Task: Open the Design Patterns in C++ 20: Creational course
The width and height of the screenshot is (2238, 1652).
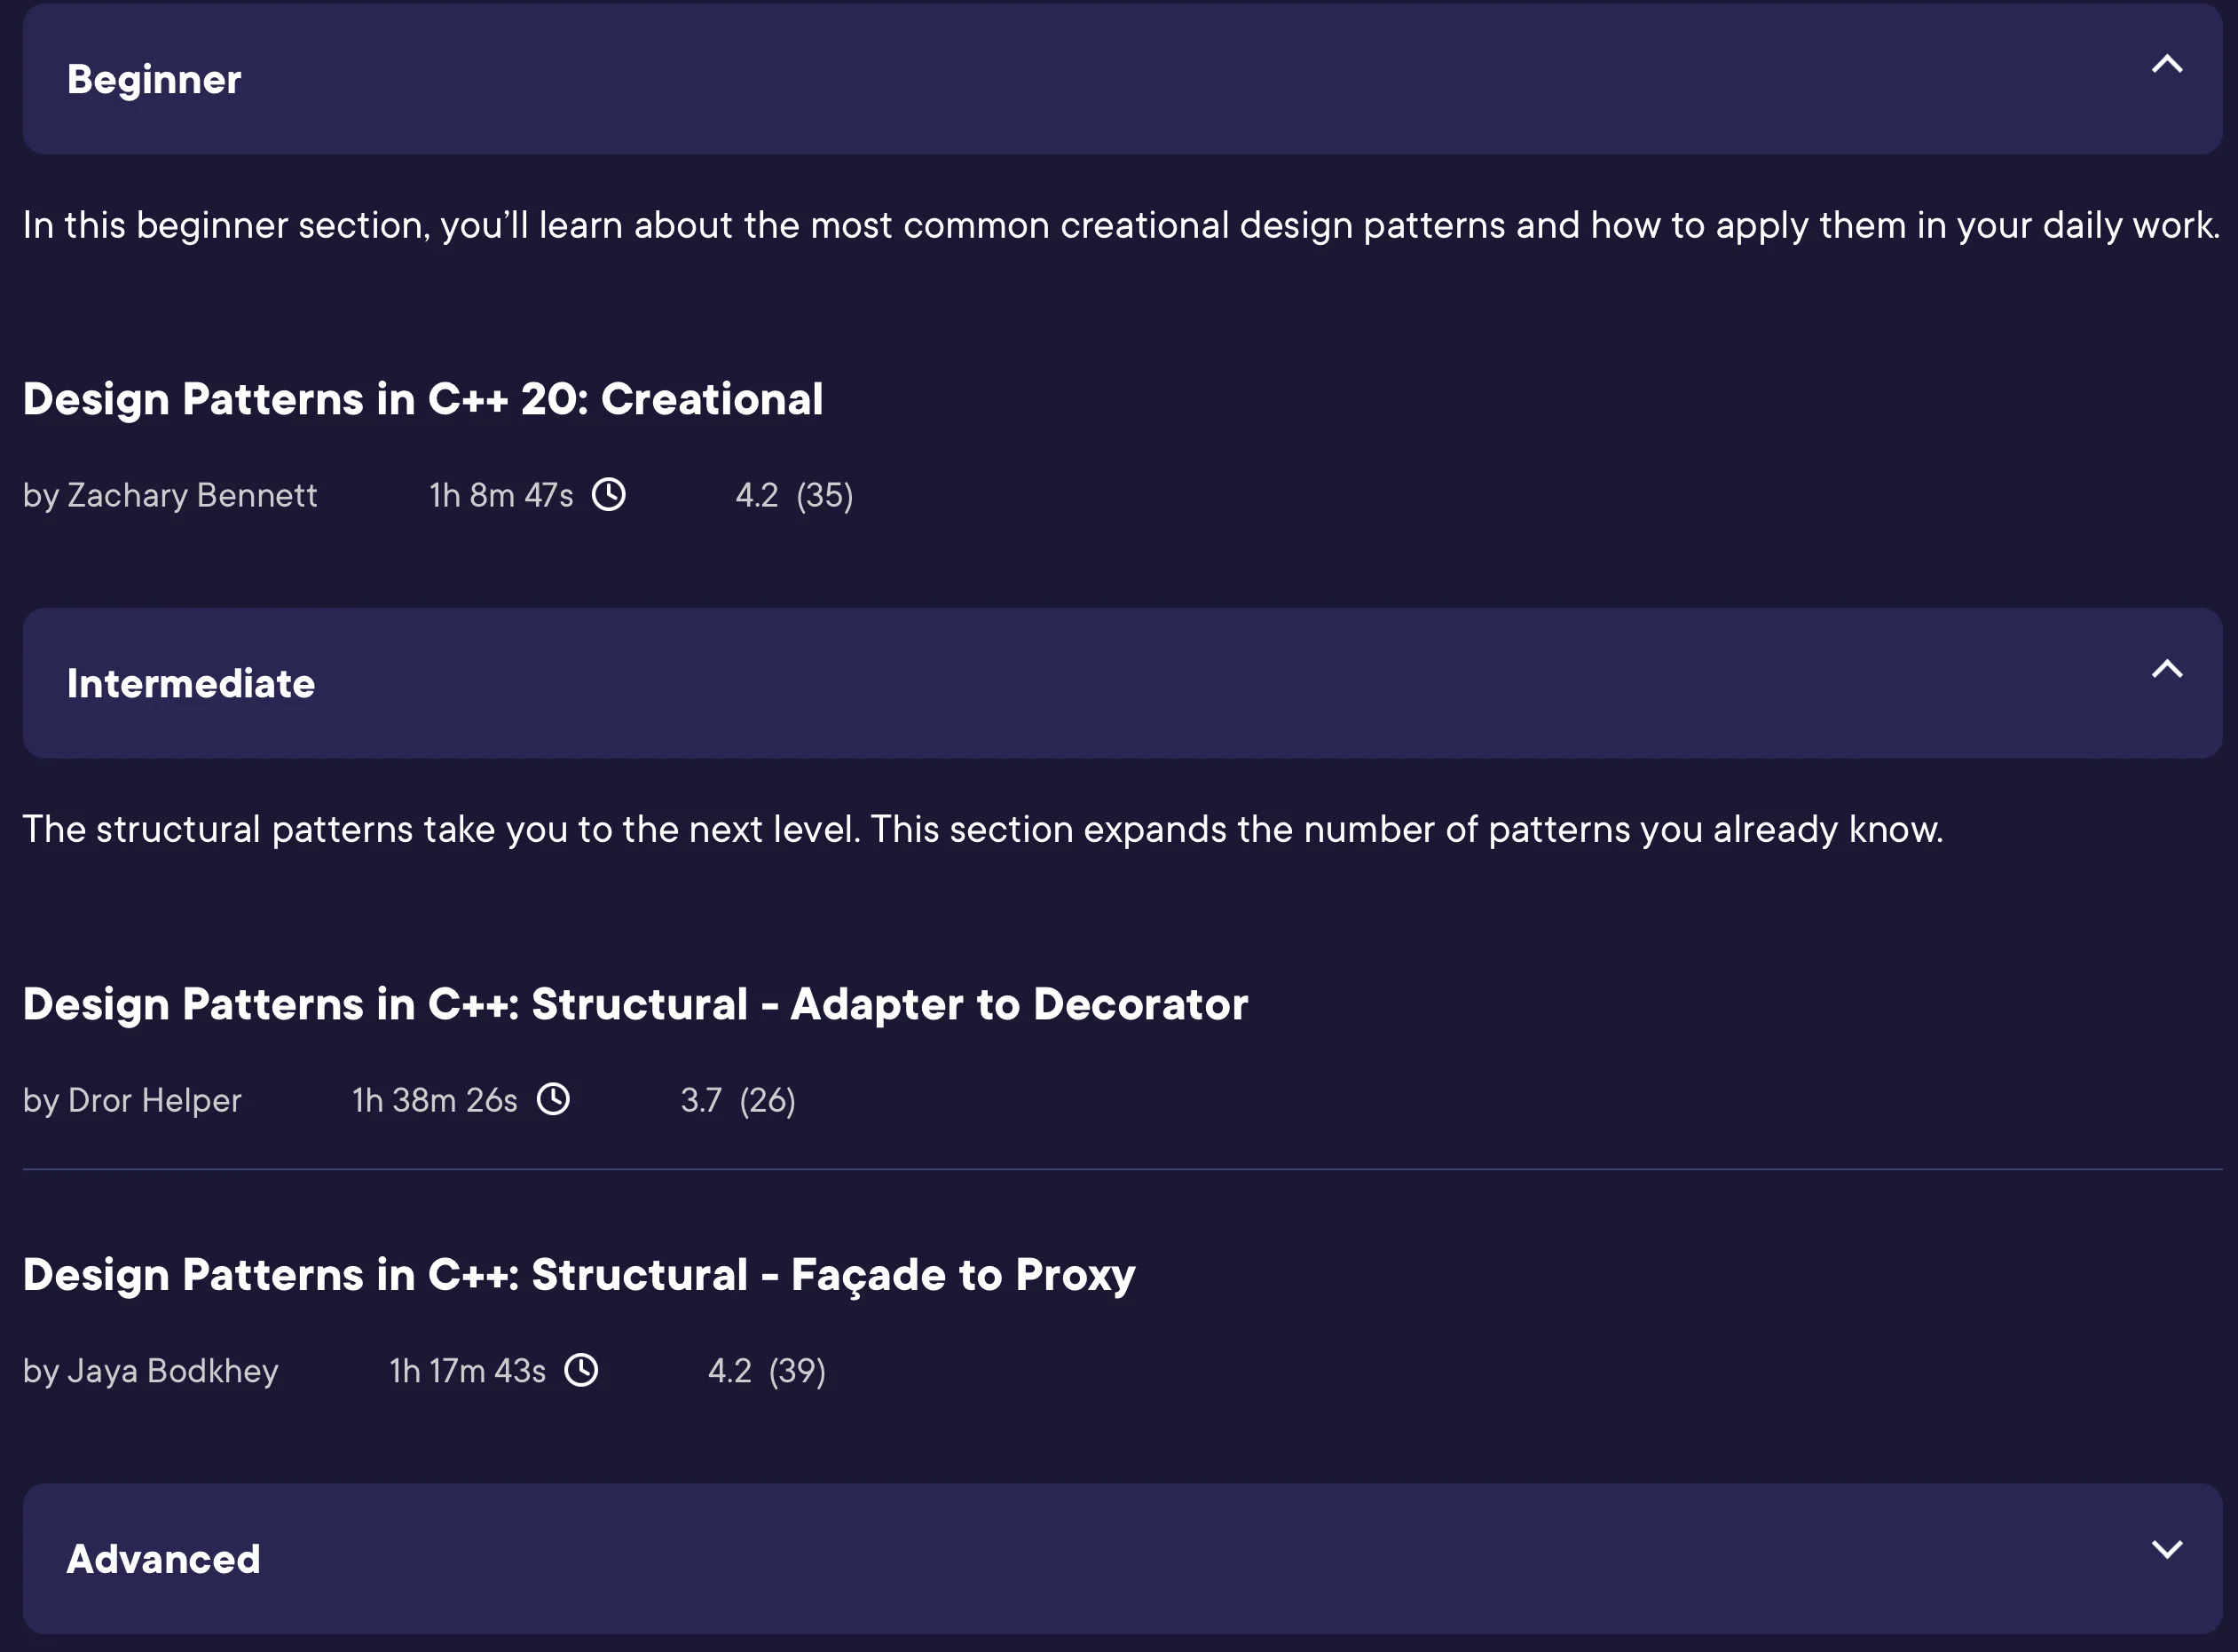Action: (423, 399)
